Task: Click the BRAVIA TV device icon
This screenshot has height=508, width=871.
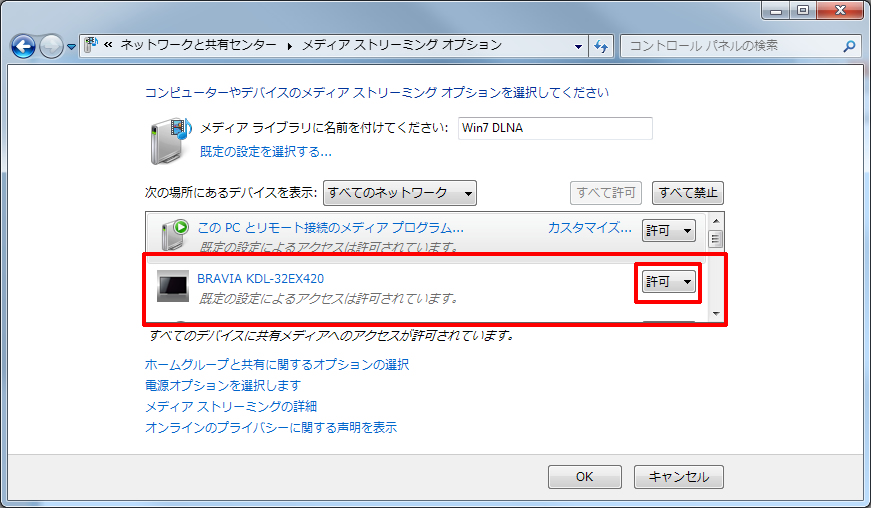Action: coord(173,286)
